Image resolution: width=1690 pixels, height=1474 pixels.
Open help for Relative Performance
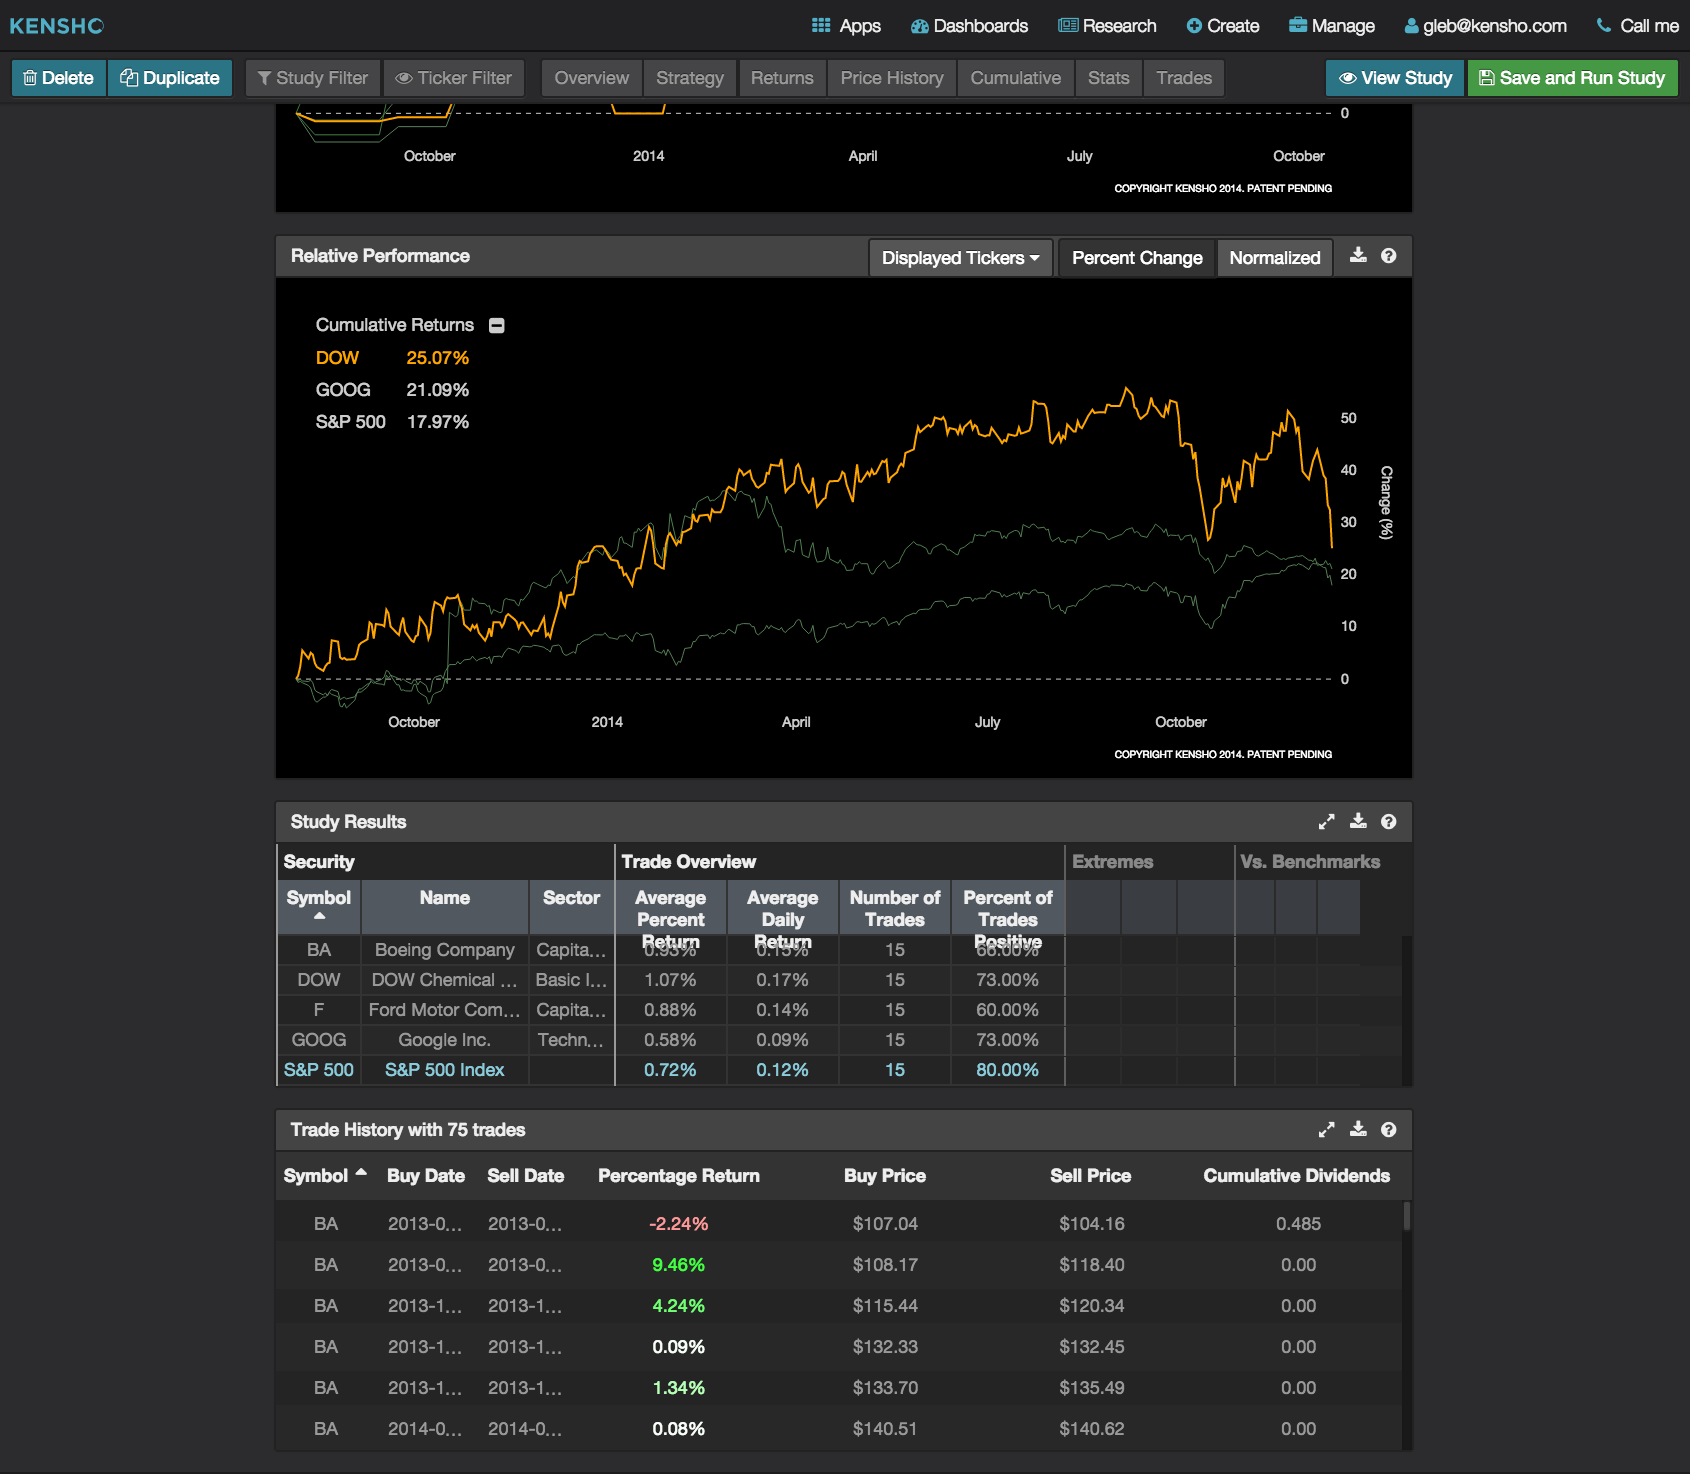point(1389,256)
